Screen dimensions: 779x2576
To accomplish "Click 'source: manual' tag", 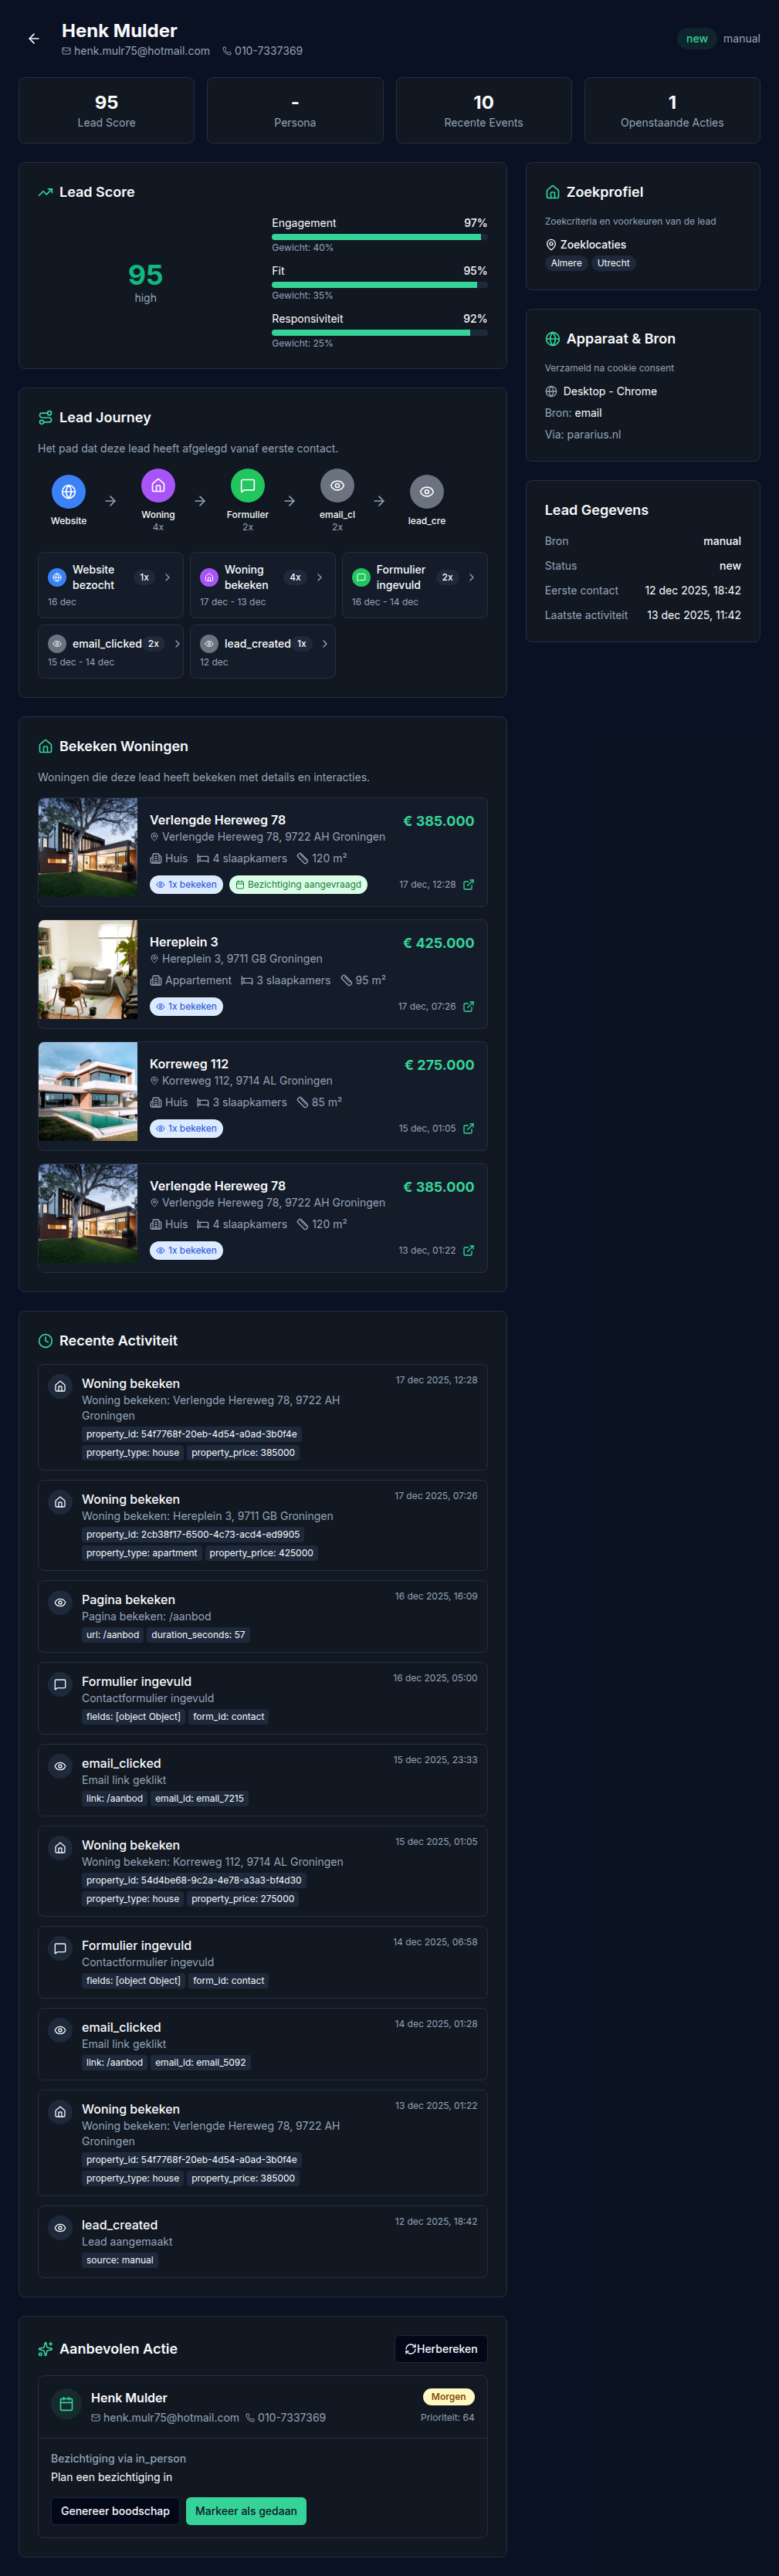I will point(120,2261).
